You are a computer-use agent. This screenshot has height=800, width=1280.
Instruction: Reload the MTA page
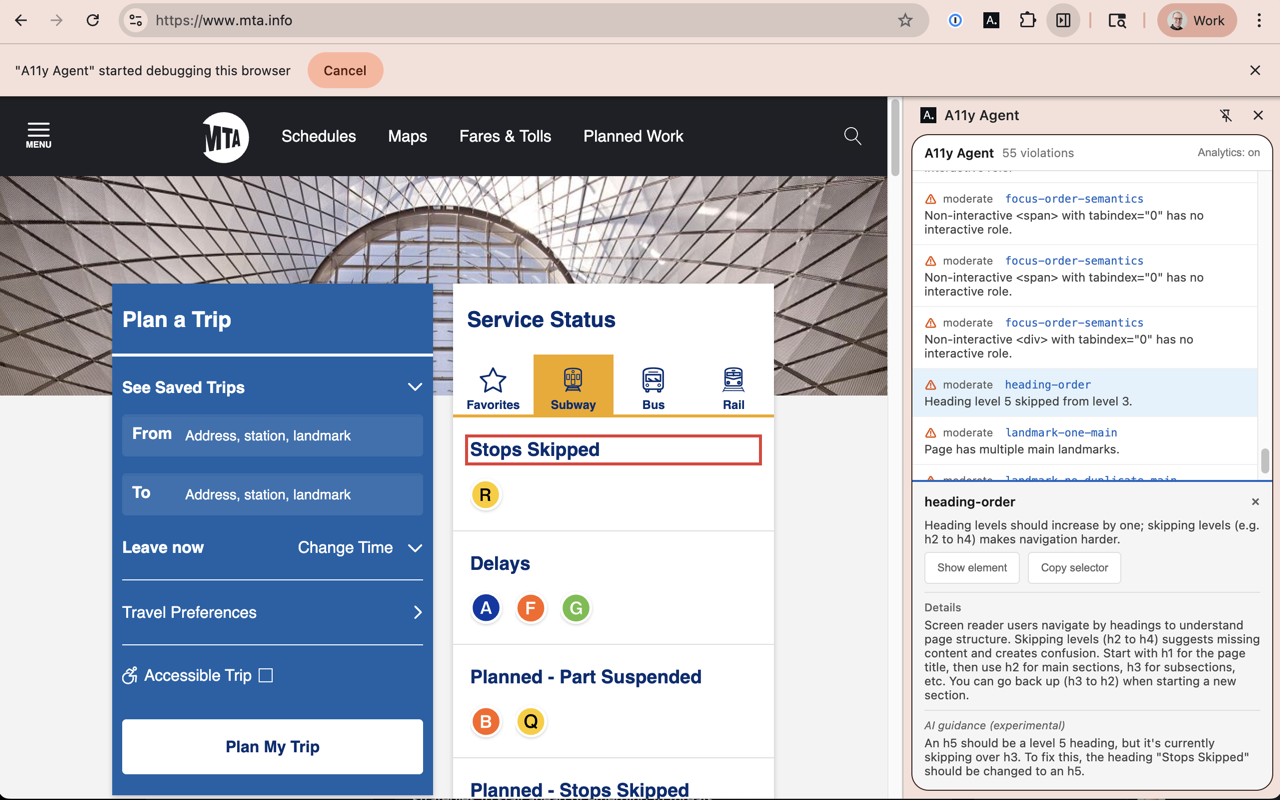point(93,20)
